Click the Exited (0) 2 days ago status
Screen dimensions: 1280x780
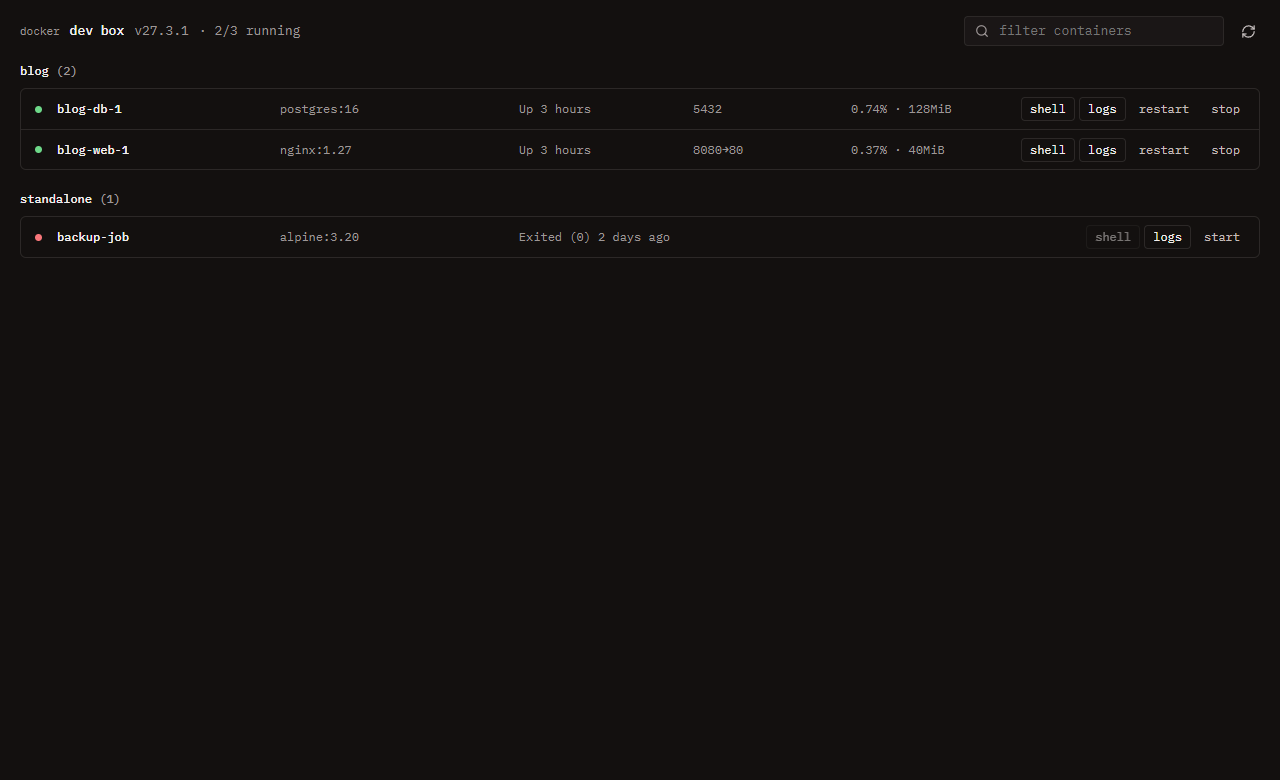(594, 237)
